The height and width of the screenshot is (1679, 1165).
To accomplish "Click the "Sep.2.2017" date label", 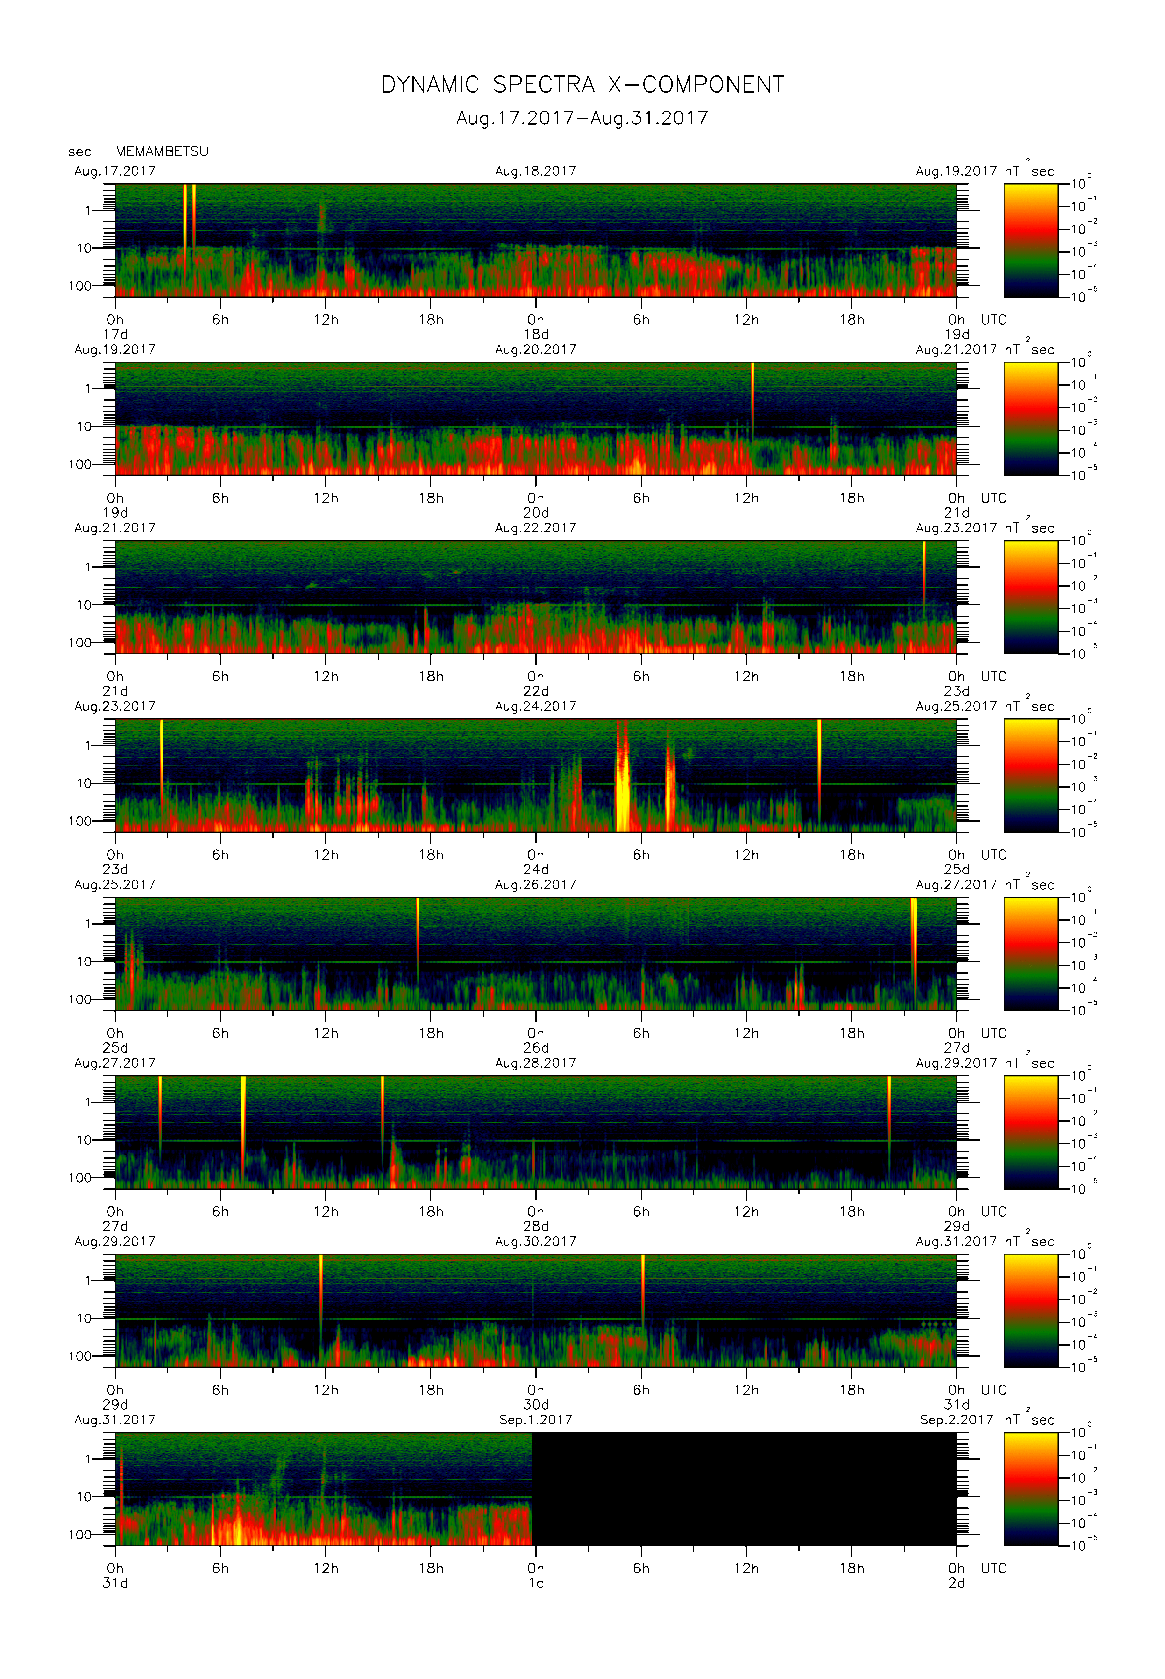I will (x=957, y=1420).
